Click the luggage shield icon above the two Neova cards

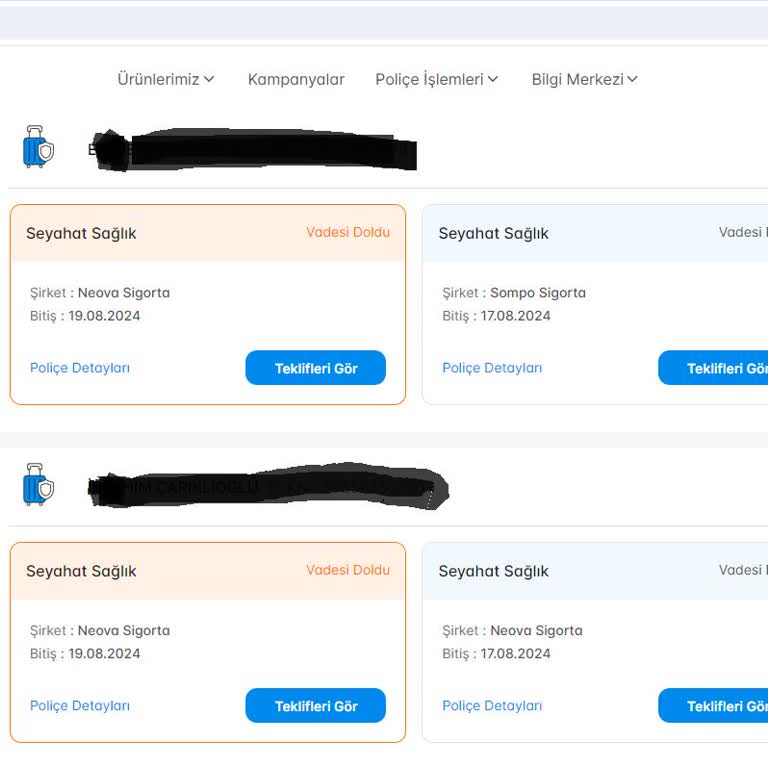pyautogui.click(x=38, y=484)
